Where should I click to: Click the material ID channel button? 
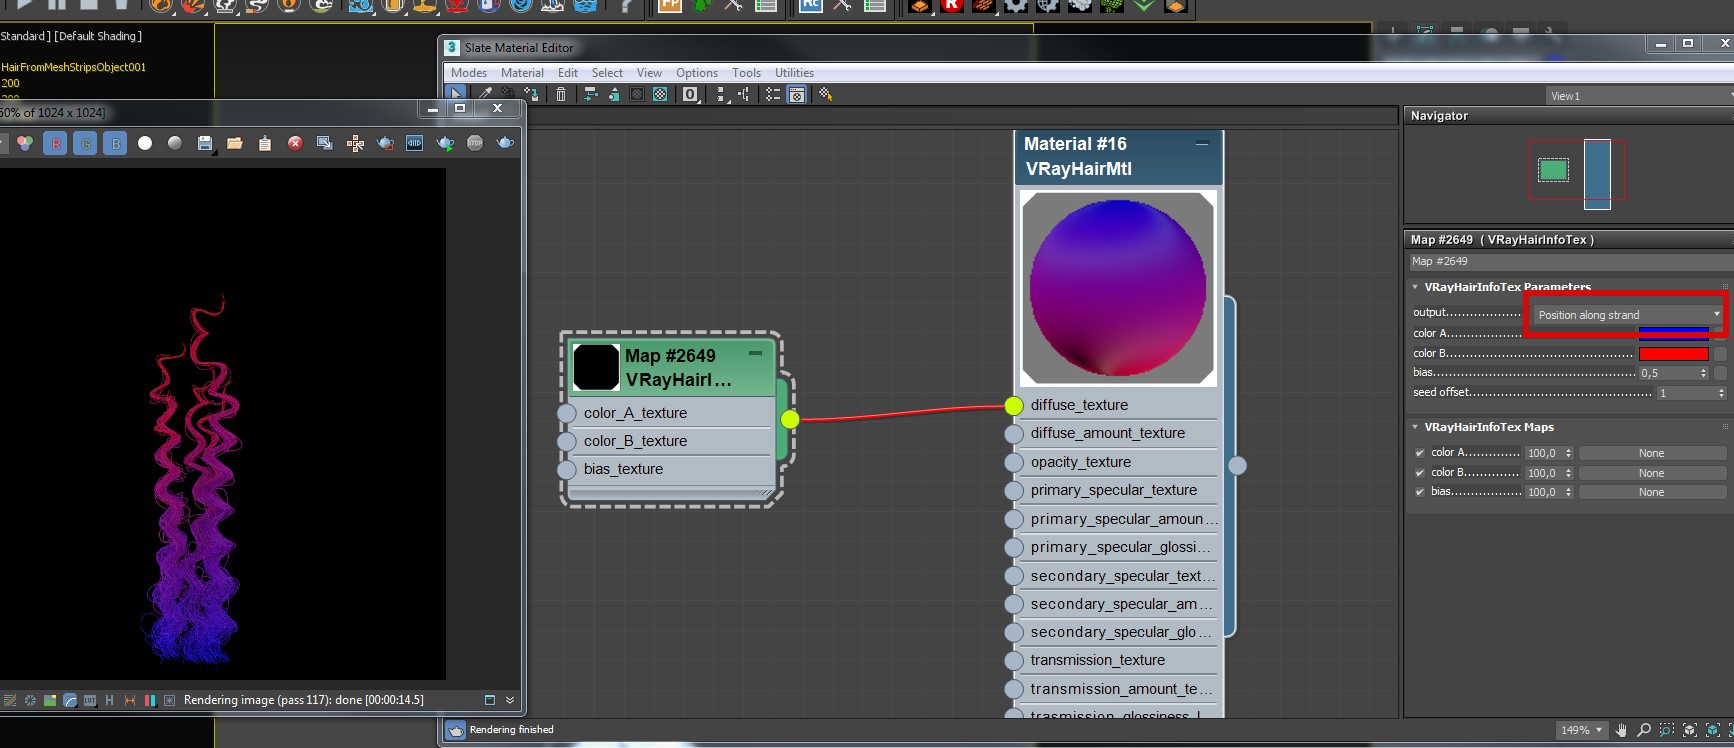690,94
